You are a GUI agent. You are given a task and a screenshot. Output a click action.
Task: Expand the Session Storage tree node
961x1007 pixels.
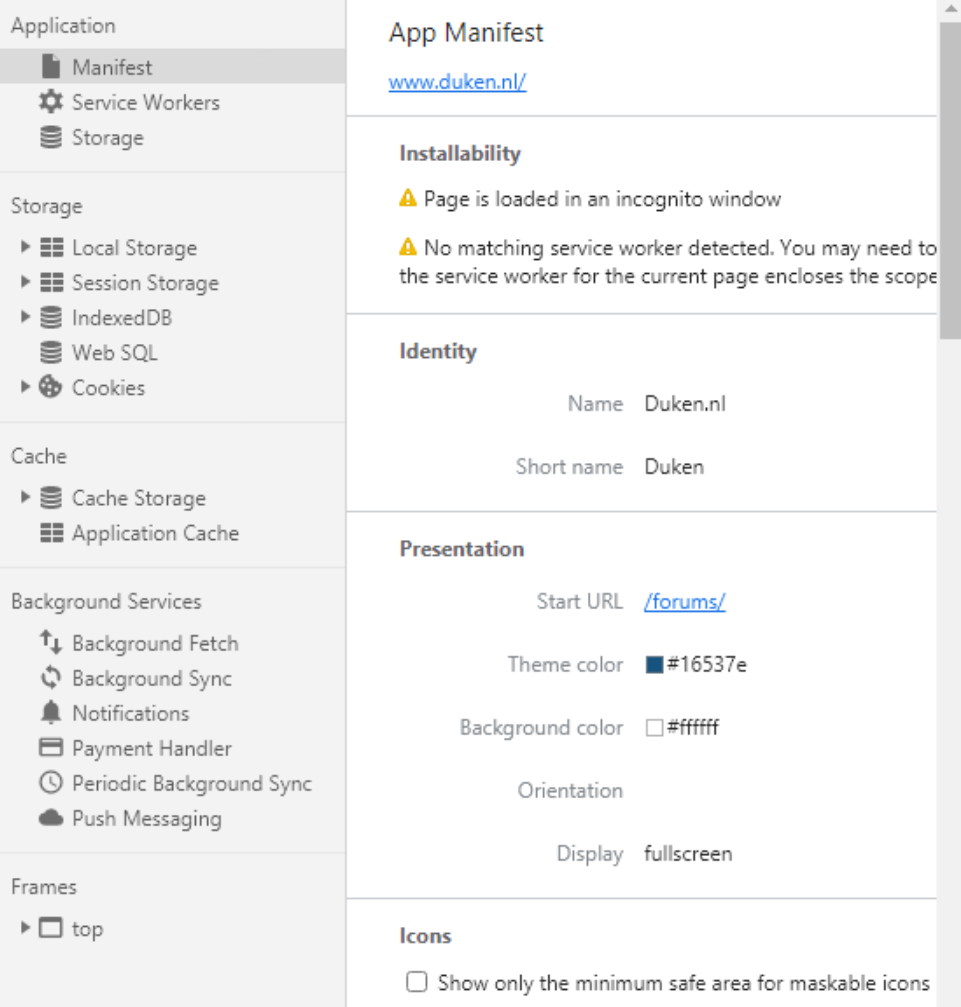(x=25, y=281)
